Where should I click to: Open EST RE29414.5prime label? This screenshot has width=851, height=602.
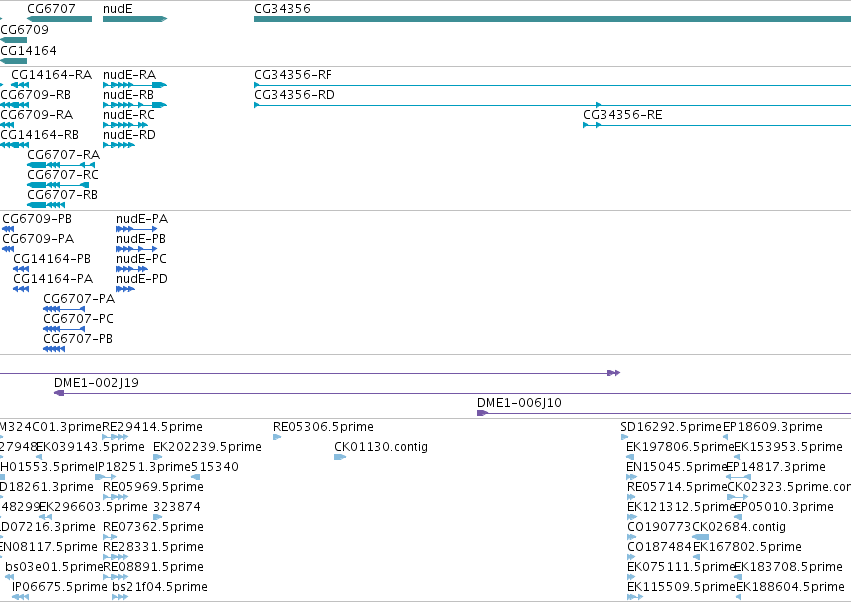pyautogui.click(x=153, y=427)
